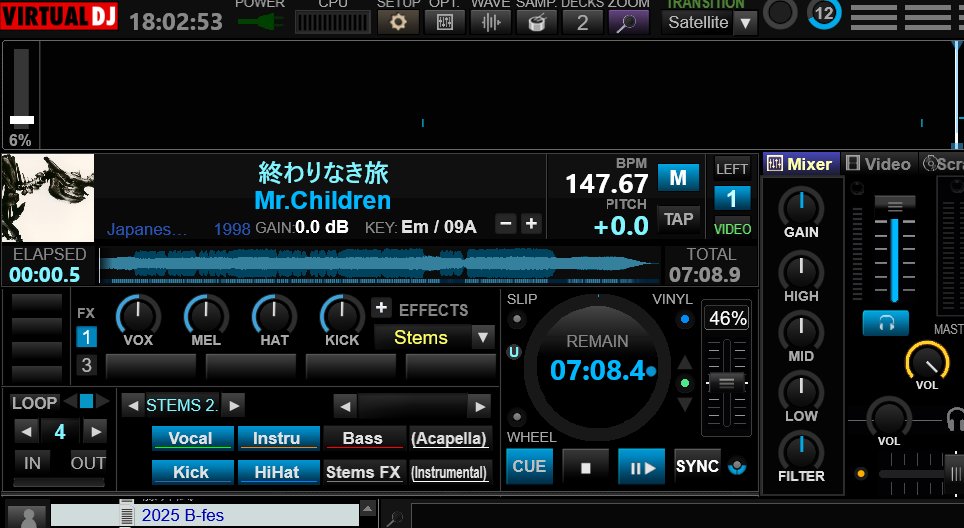Toggle the VINYL mode indicator
The image size is (964, 528).
tap(685, 319)
